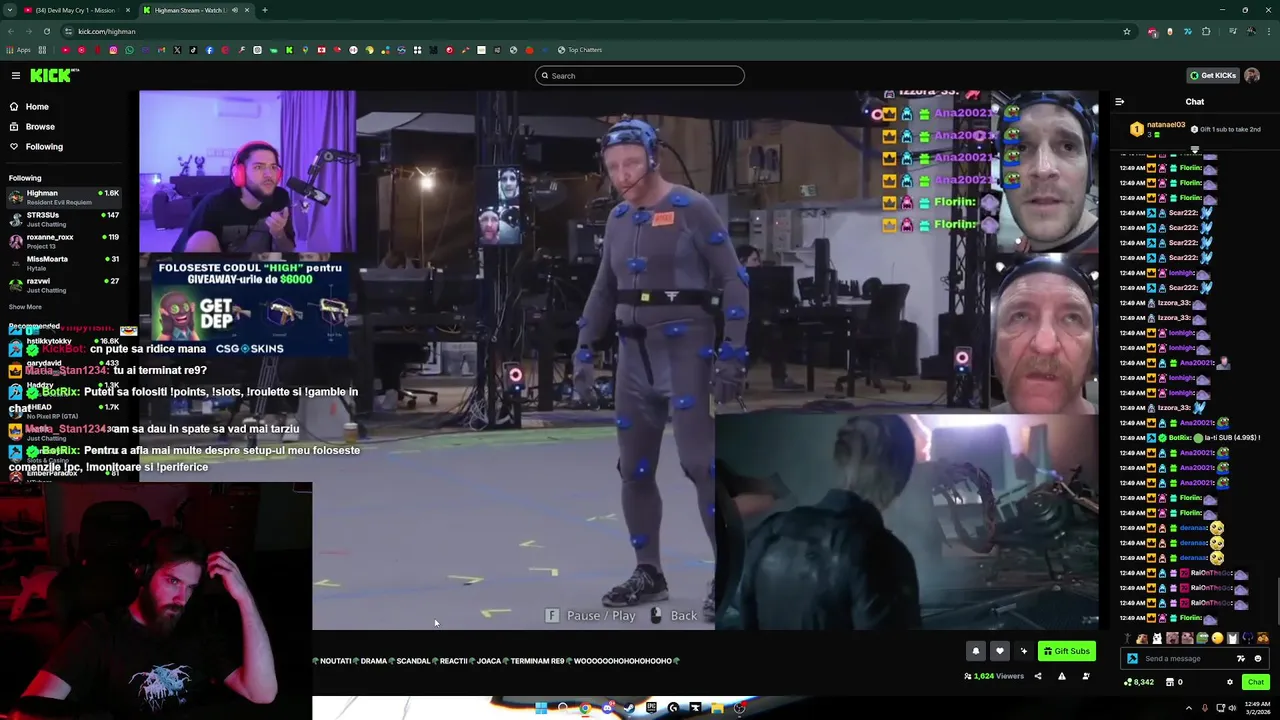This screenshot has width=1280, height=720.
Task: Open the emote picker smiley icon
Action: pyautogui.click(x=1258, y=658)
